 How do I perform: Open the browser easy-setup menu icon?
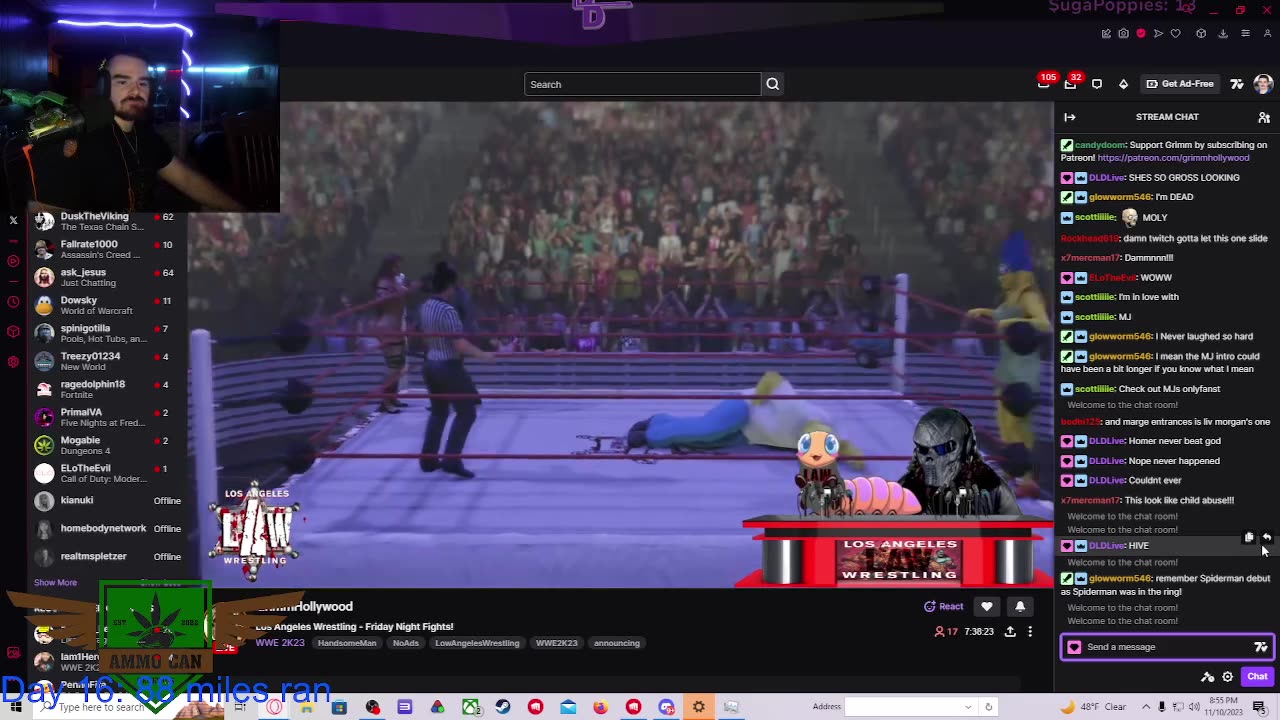click(x=1245, y=33)
